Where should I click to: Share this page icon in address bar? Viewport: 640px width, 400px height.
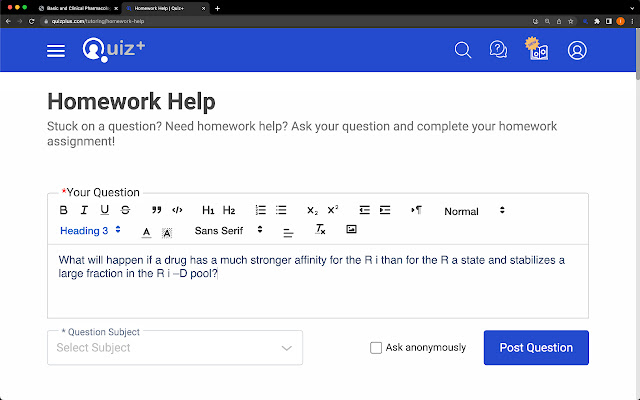pyautogui.click(x=559, y=21)
